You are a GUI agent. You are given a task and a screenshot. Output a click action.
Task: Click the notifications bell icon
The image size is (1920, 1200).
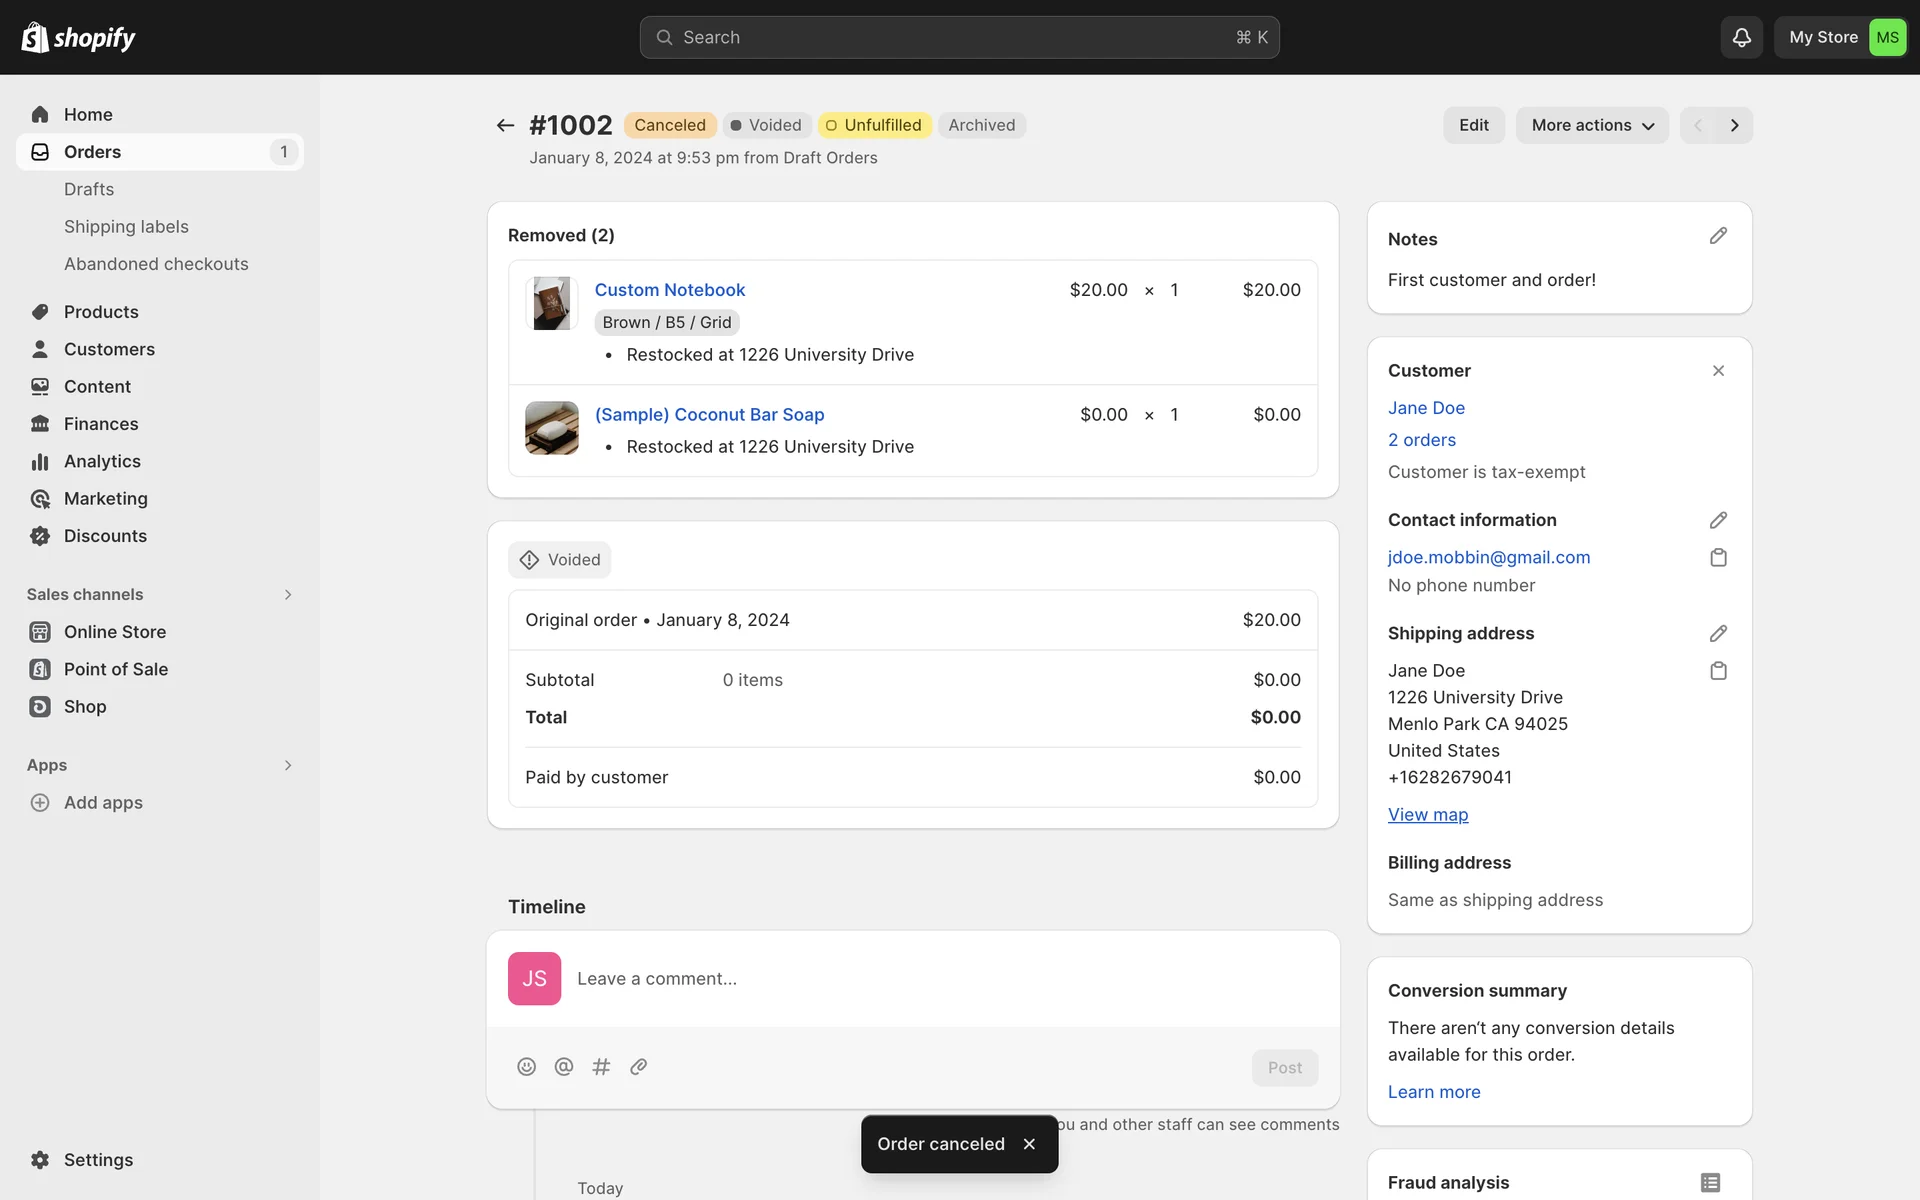(x=1741, y=38)
